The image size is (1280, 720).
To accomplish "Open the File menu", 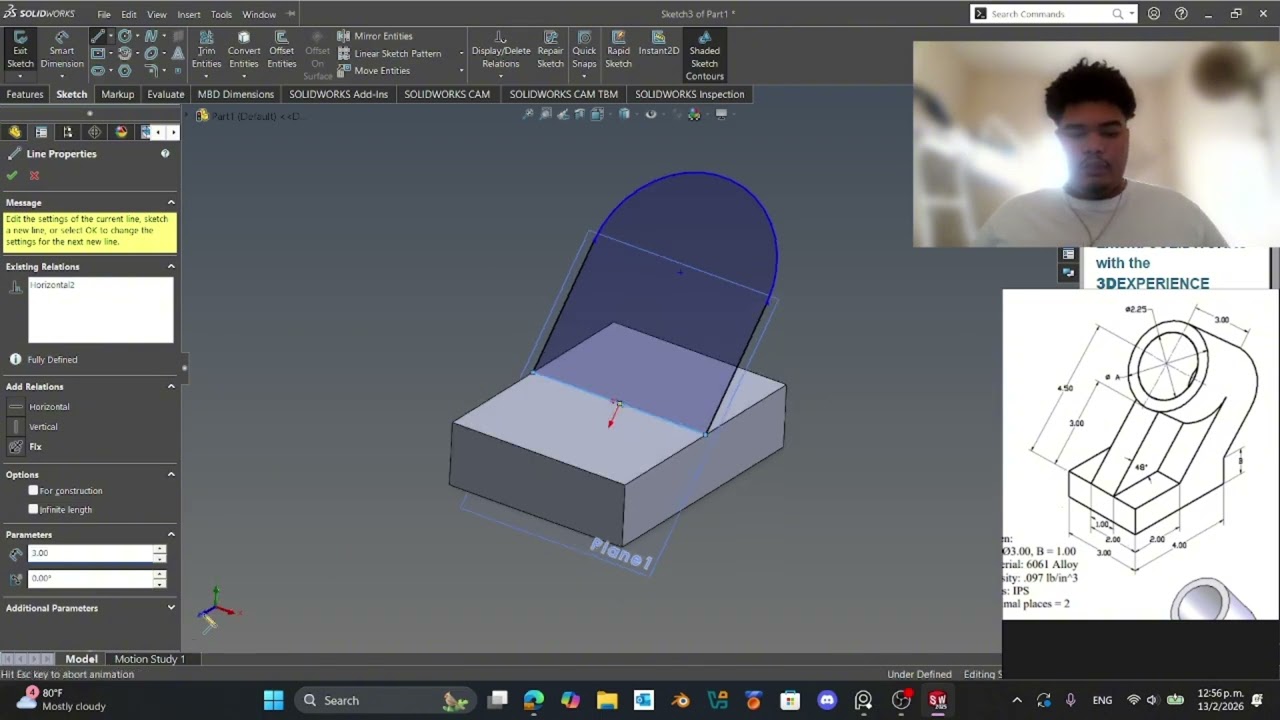I will click(104, 15).
